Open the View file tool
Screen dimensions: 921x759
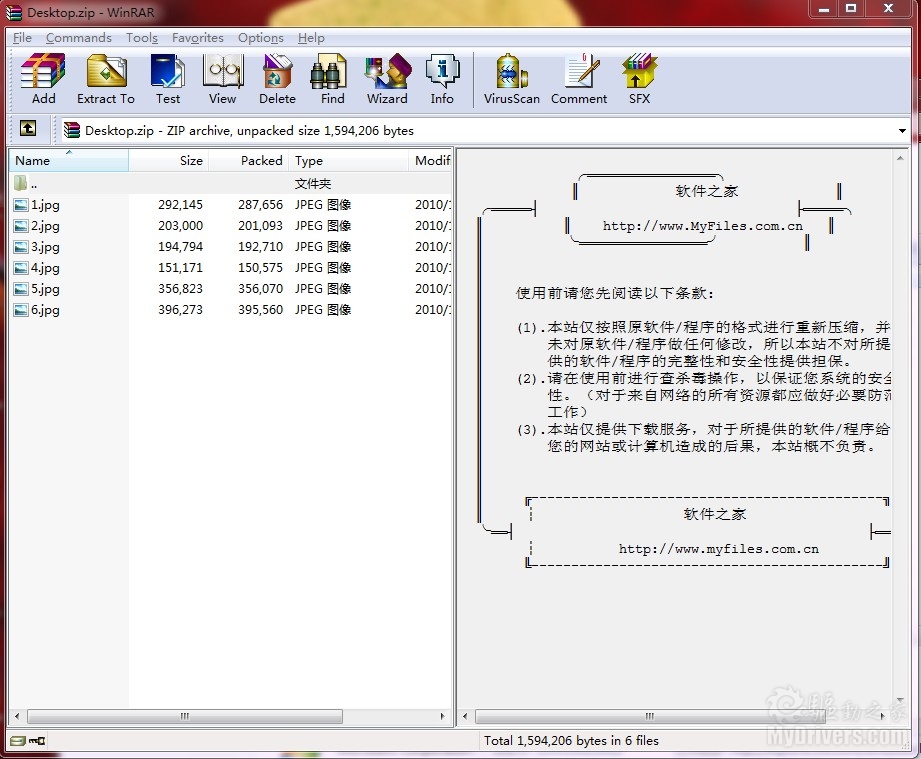point(222,79)
